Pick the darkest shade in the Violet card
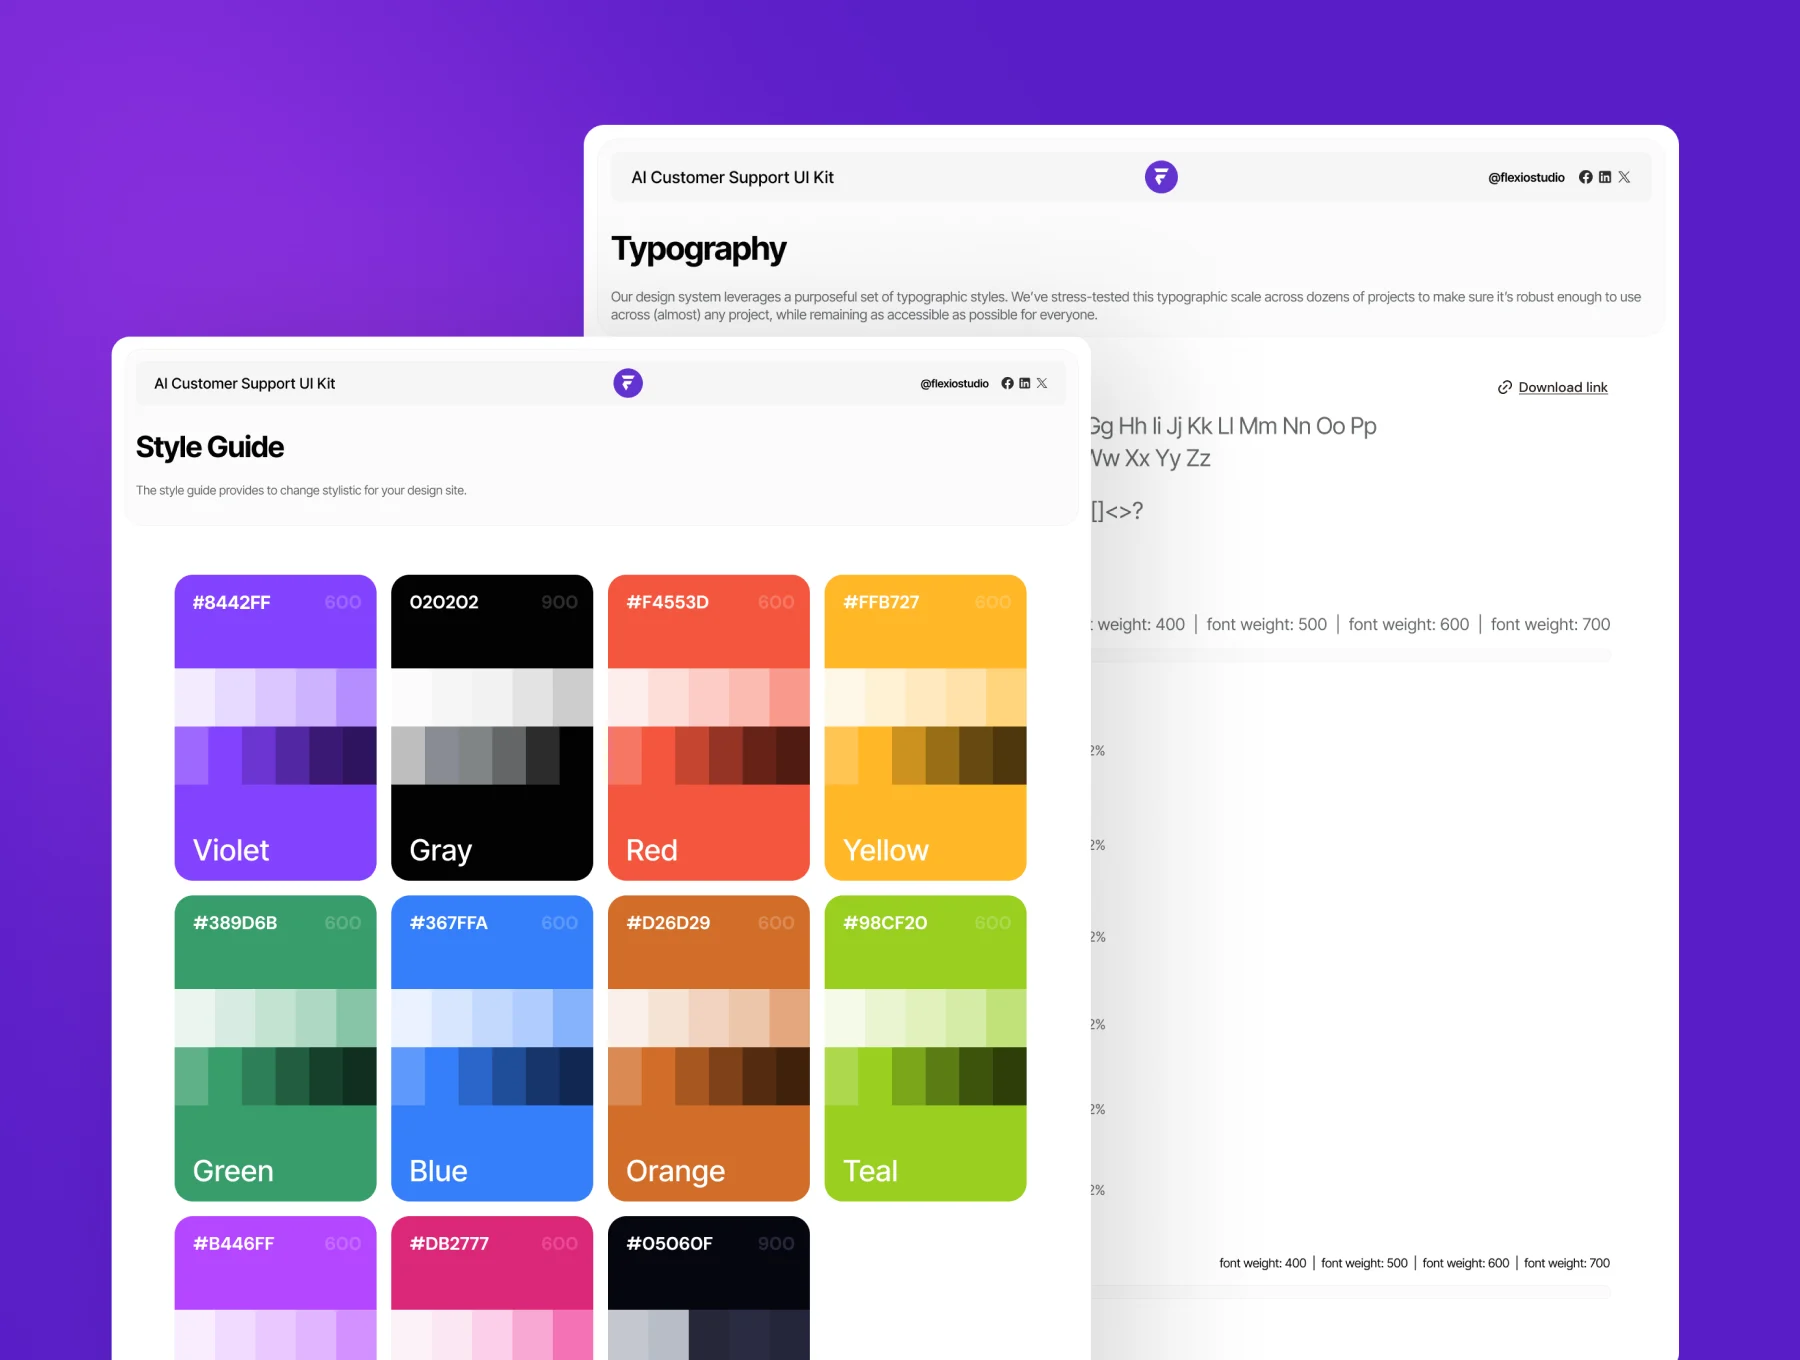 [x=360, y=755]
